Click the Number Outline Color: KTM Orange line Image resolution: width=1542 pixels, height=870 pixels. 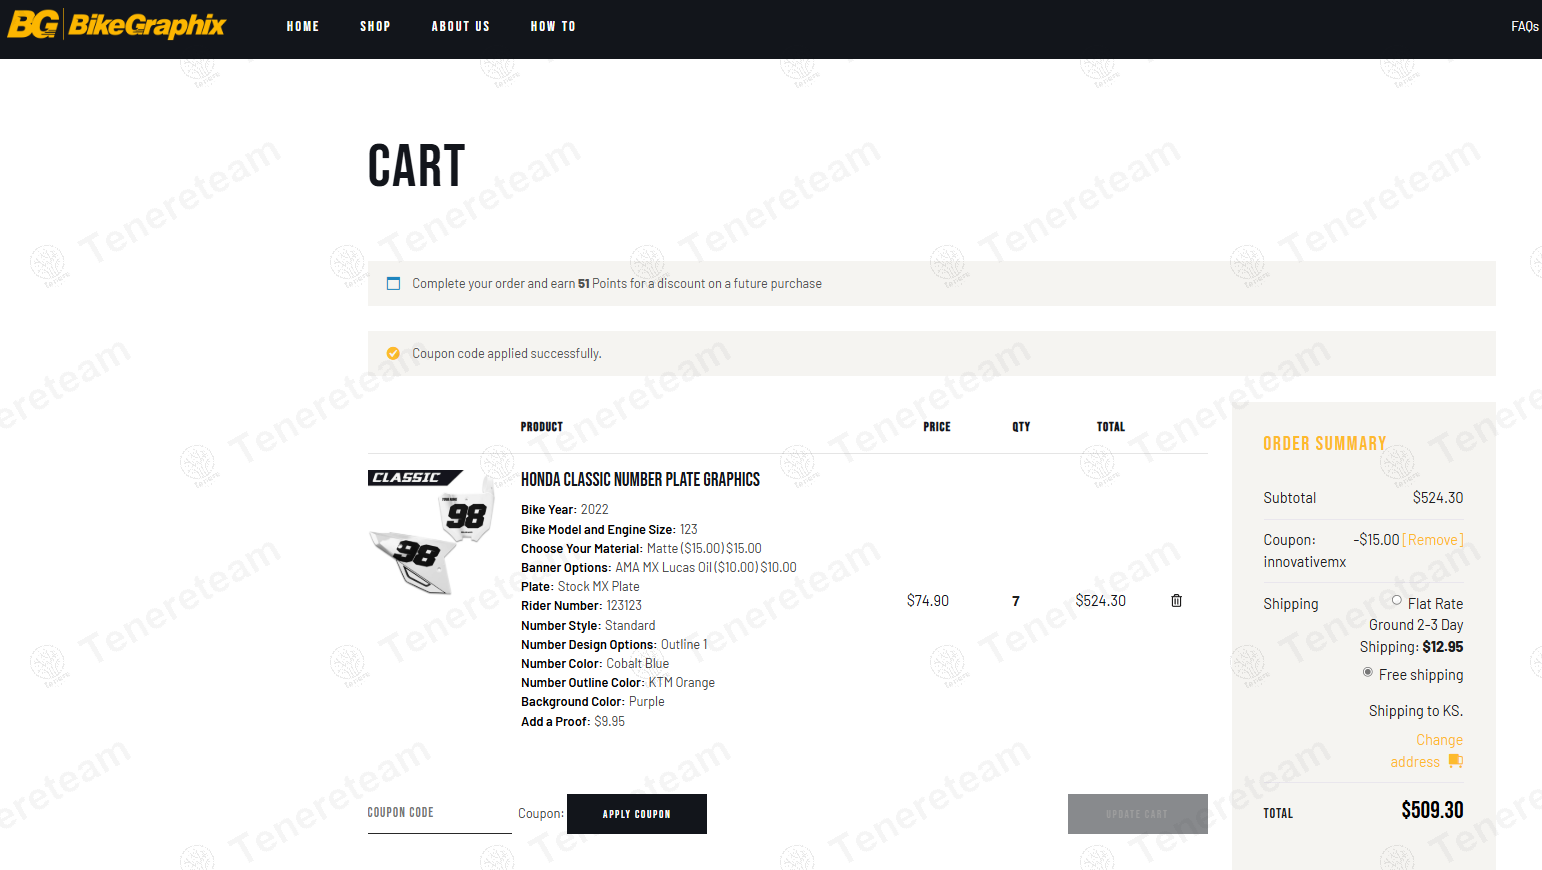point(618,683)
